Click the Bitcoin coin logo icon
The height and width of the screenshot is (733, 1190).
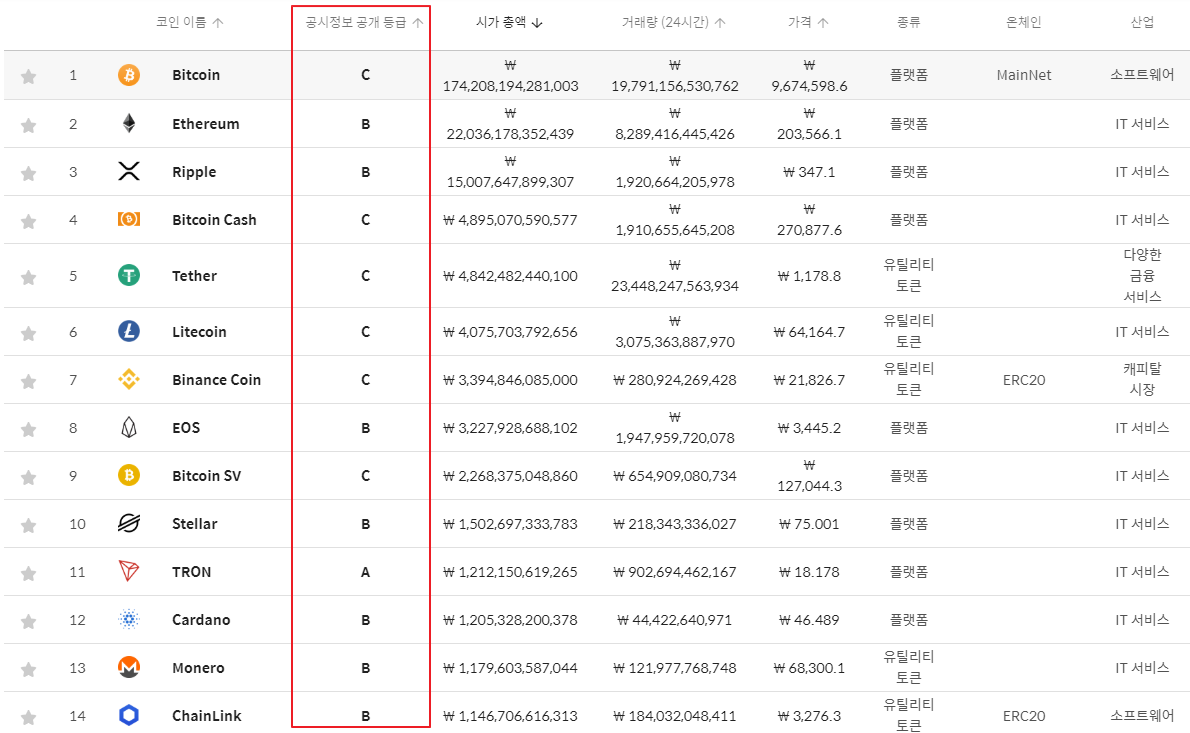[129, 75]
